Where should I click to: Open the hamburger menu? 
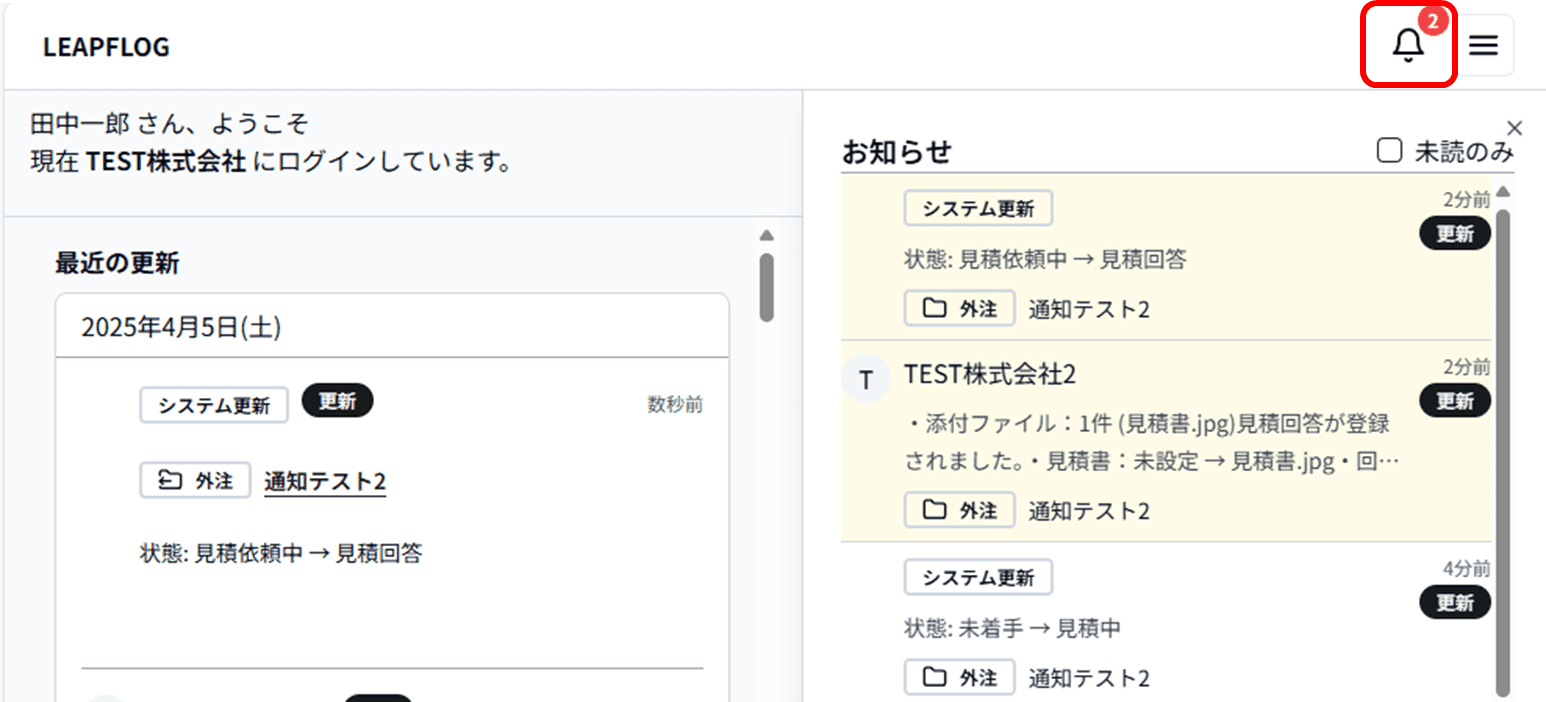(1483, 45)
